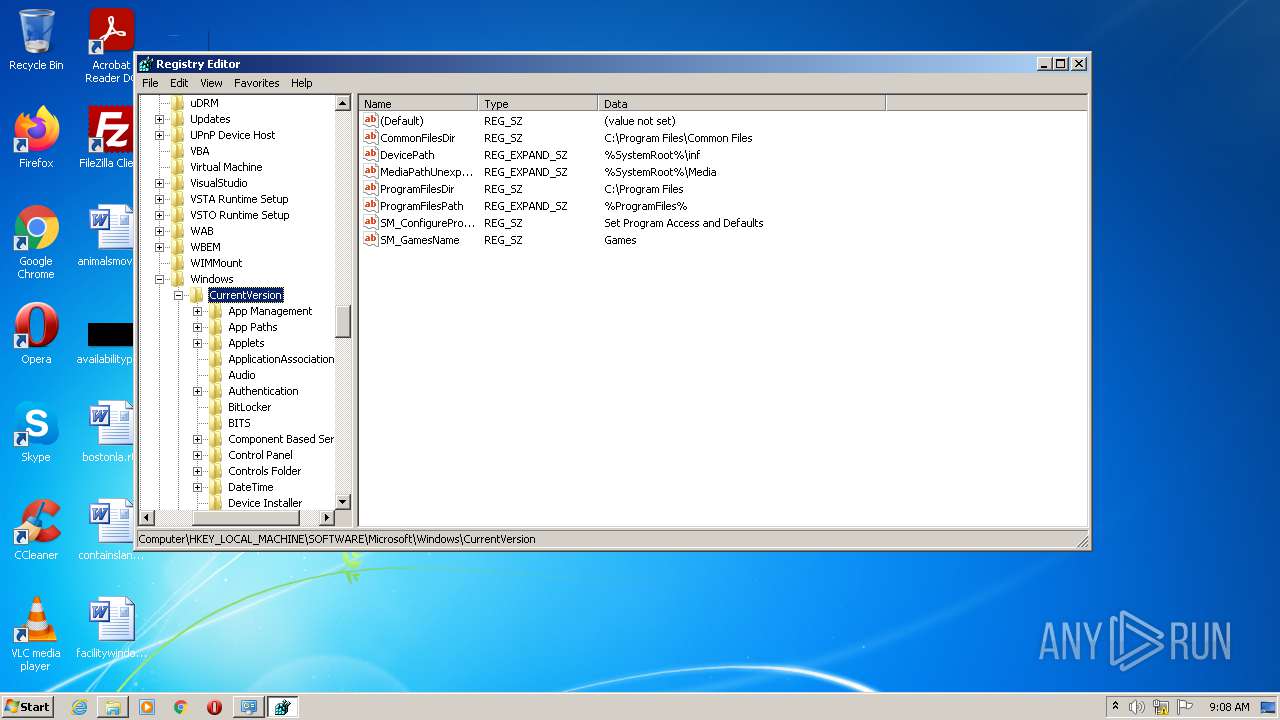Select the SM_GamesName value icon

point(370,240)
